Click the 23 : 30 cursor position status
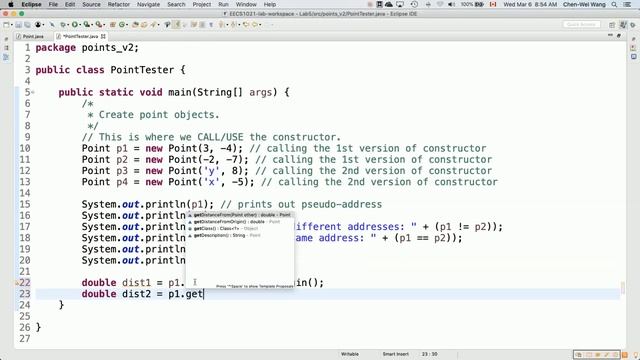The image size is (640, 360). [x=429, y=354]
